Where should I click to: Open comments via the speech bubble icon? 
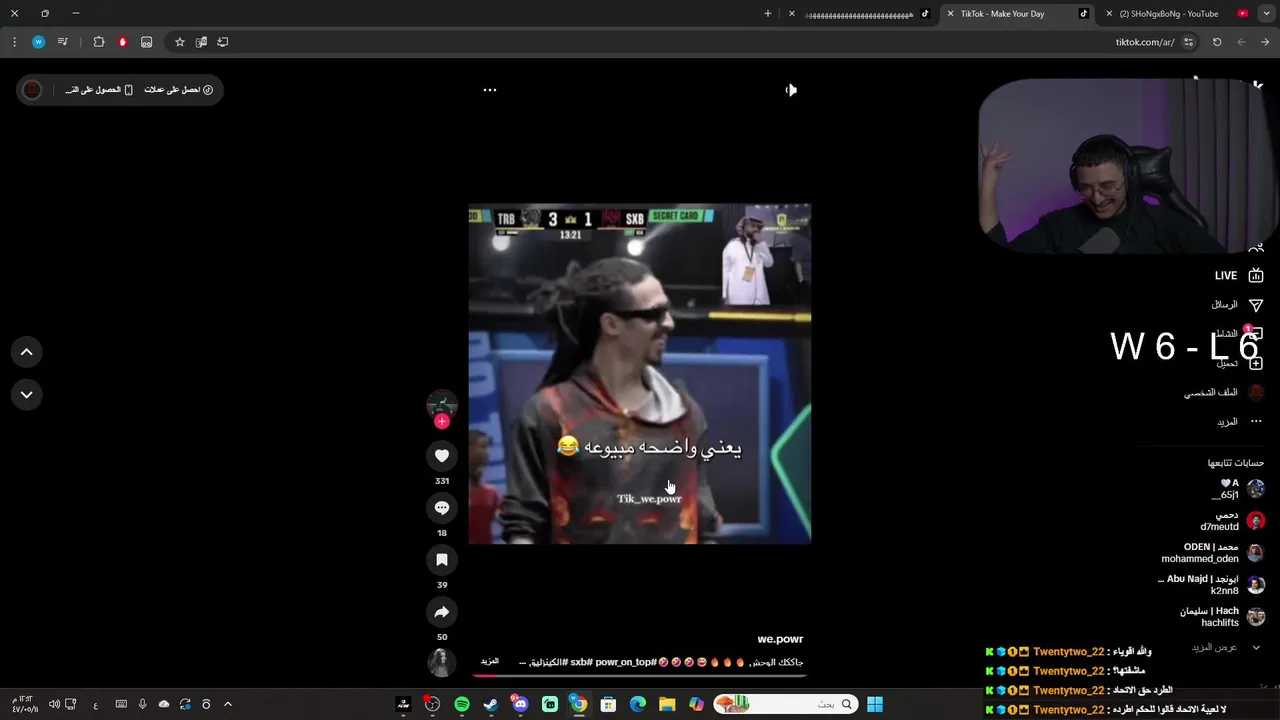point(442,508)
